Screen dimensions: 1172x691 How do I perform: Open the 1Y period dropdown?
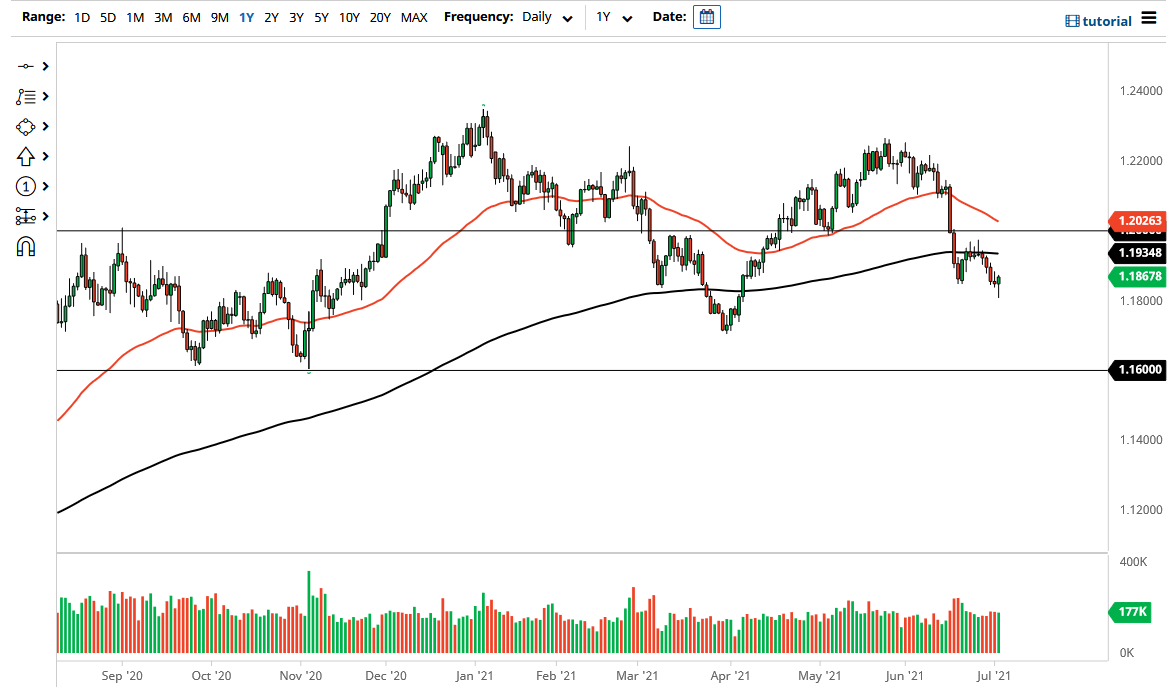pos(614,17)
